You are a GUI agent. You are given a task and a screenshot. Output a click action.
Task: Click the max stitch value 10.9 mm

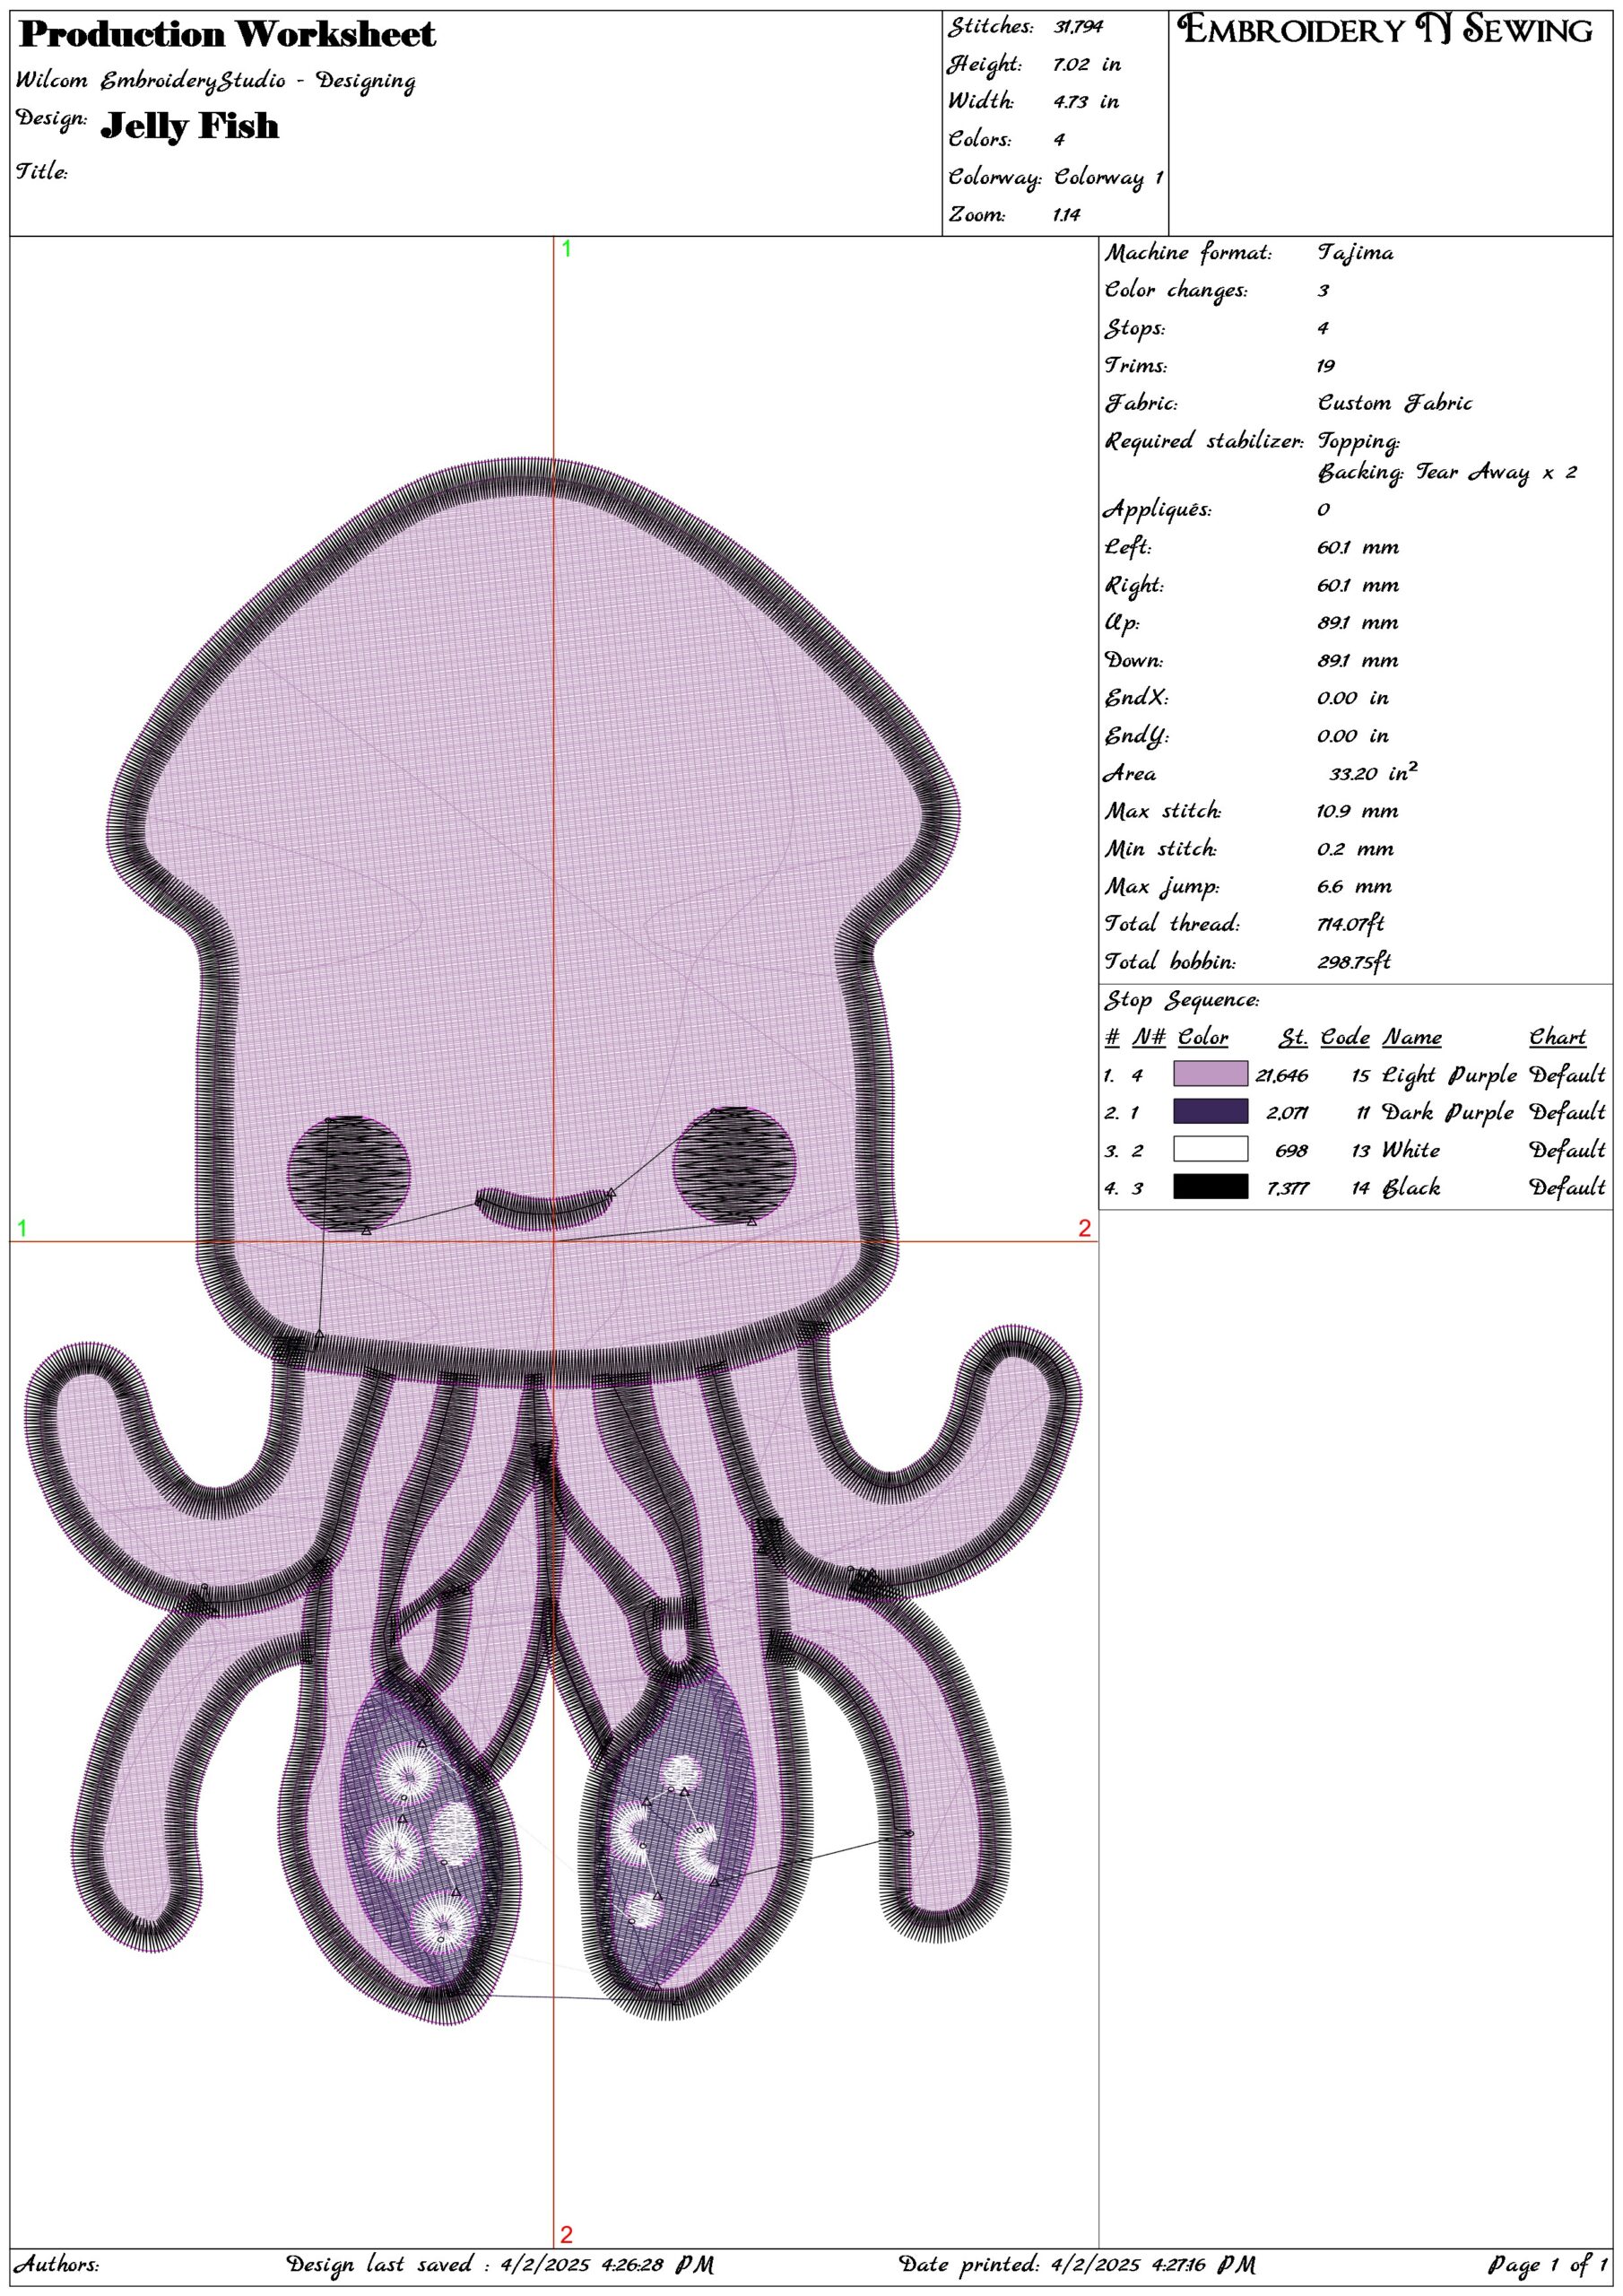(x=1357, y=811)
